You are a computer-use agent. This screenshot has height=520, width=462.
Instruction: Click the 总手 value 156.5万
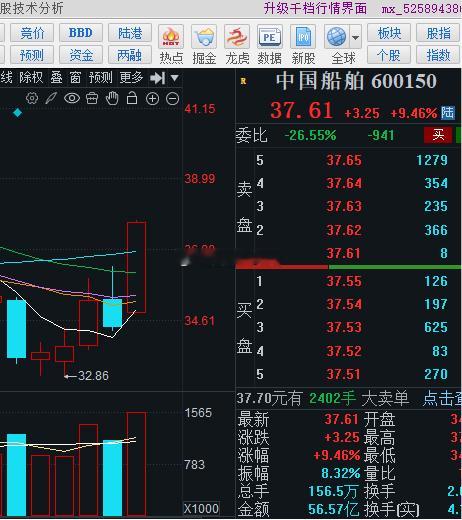click(333, 491)
